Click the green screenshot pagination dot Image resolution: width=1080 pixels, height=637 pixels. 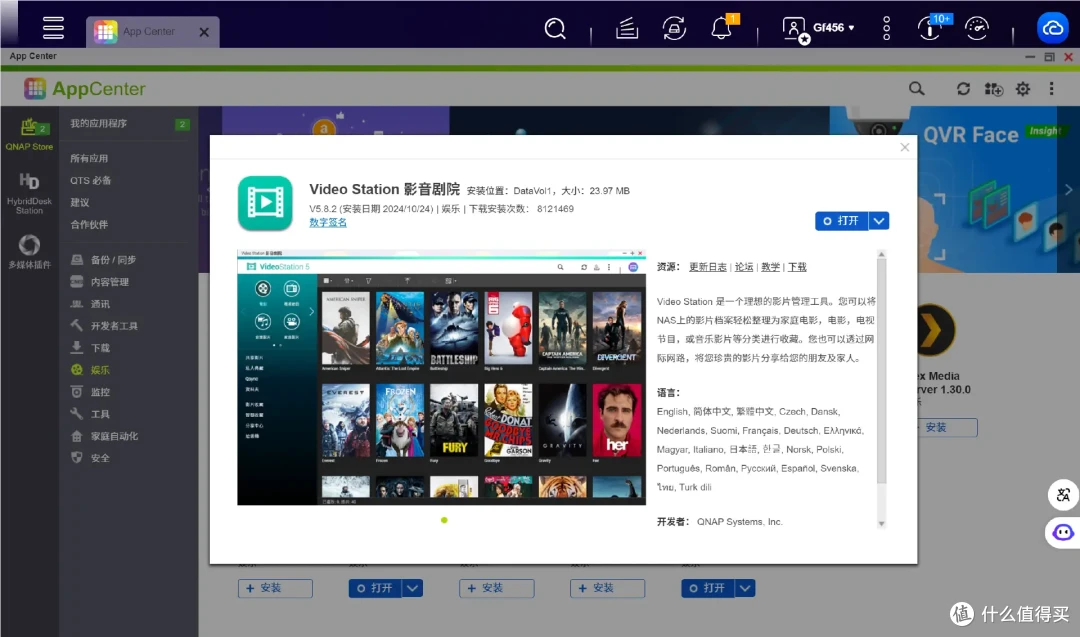tap(444, 521)
